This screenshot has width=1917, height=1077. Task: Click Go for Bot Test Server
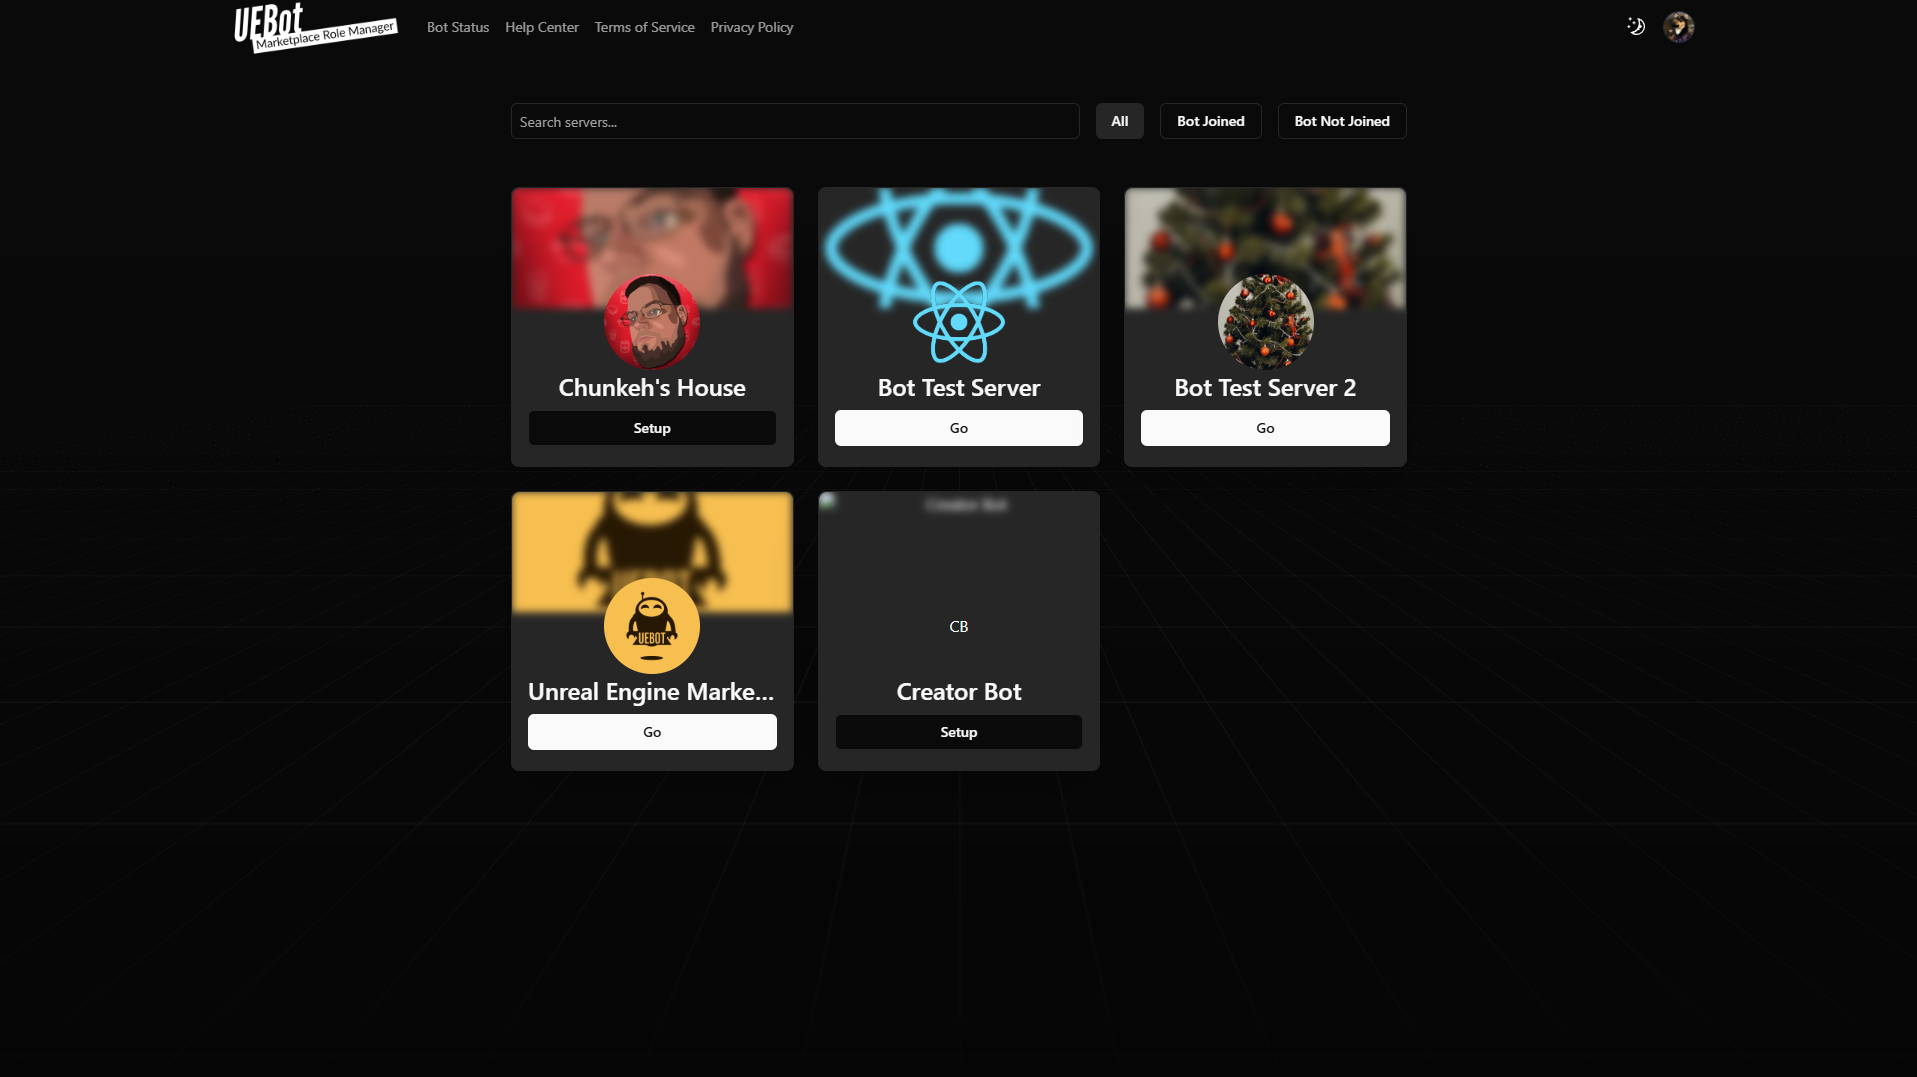click(959, 428)
